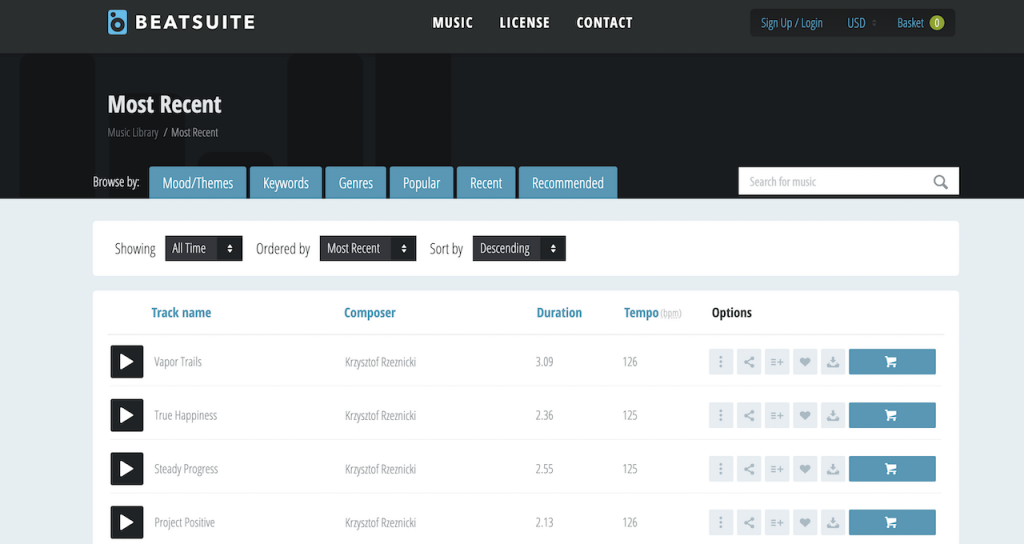Open more options for Steady Progress

[721, 469]
